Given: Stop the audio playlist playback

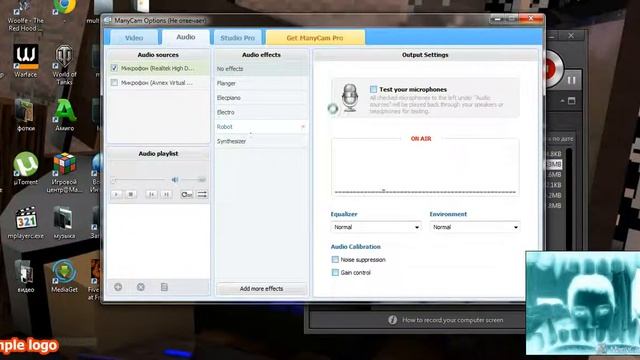Looking at the screenshot, I should point(131,194).
